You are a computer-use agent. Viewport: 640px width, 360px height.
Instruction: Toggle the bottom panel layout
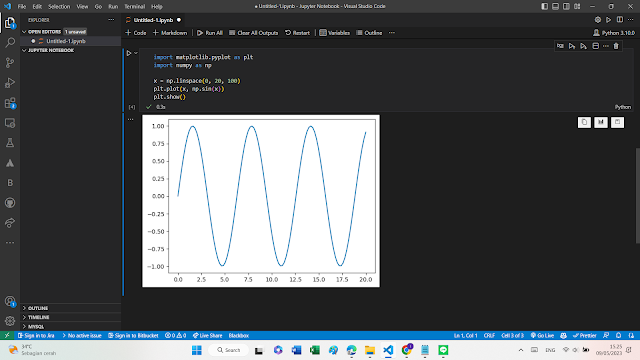(556, 6)
